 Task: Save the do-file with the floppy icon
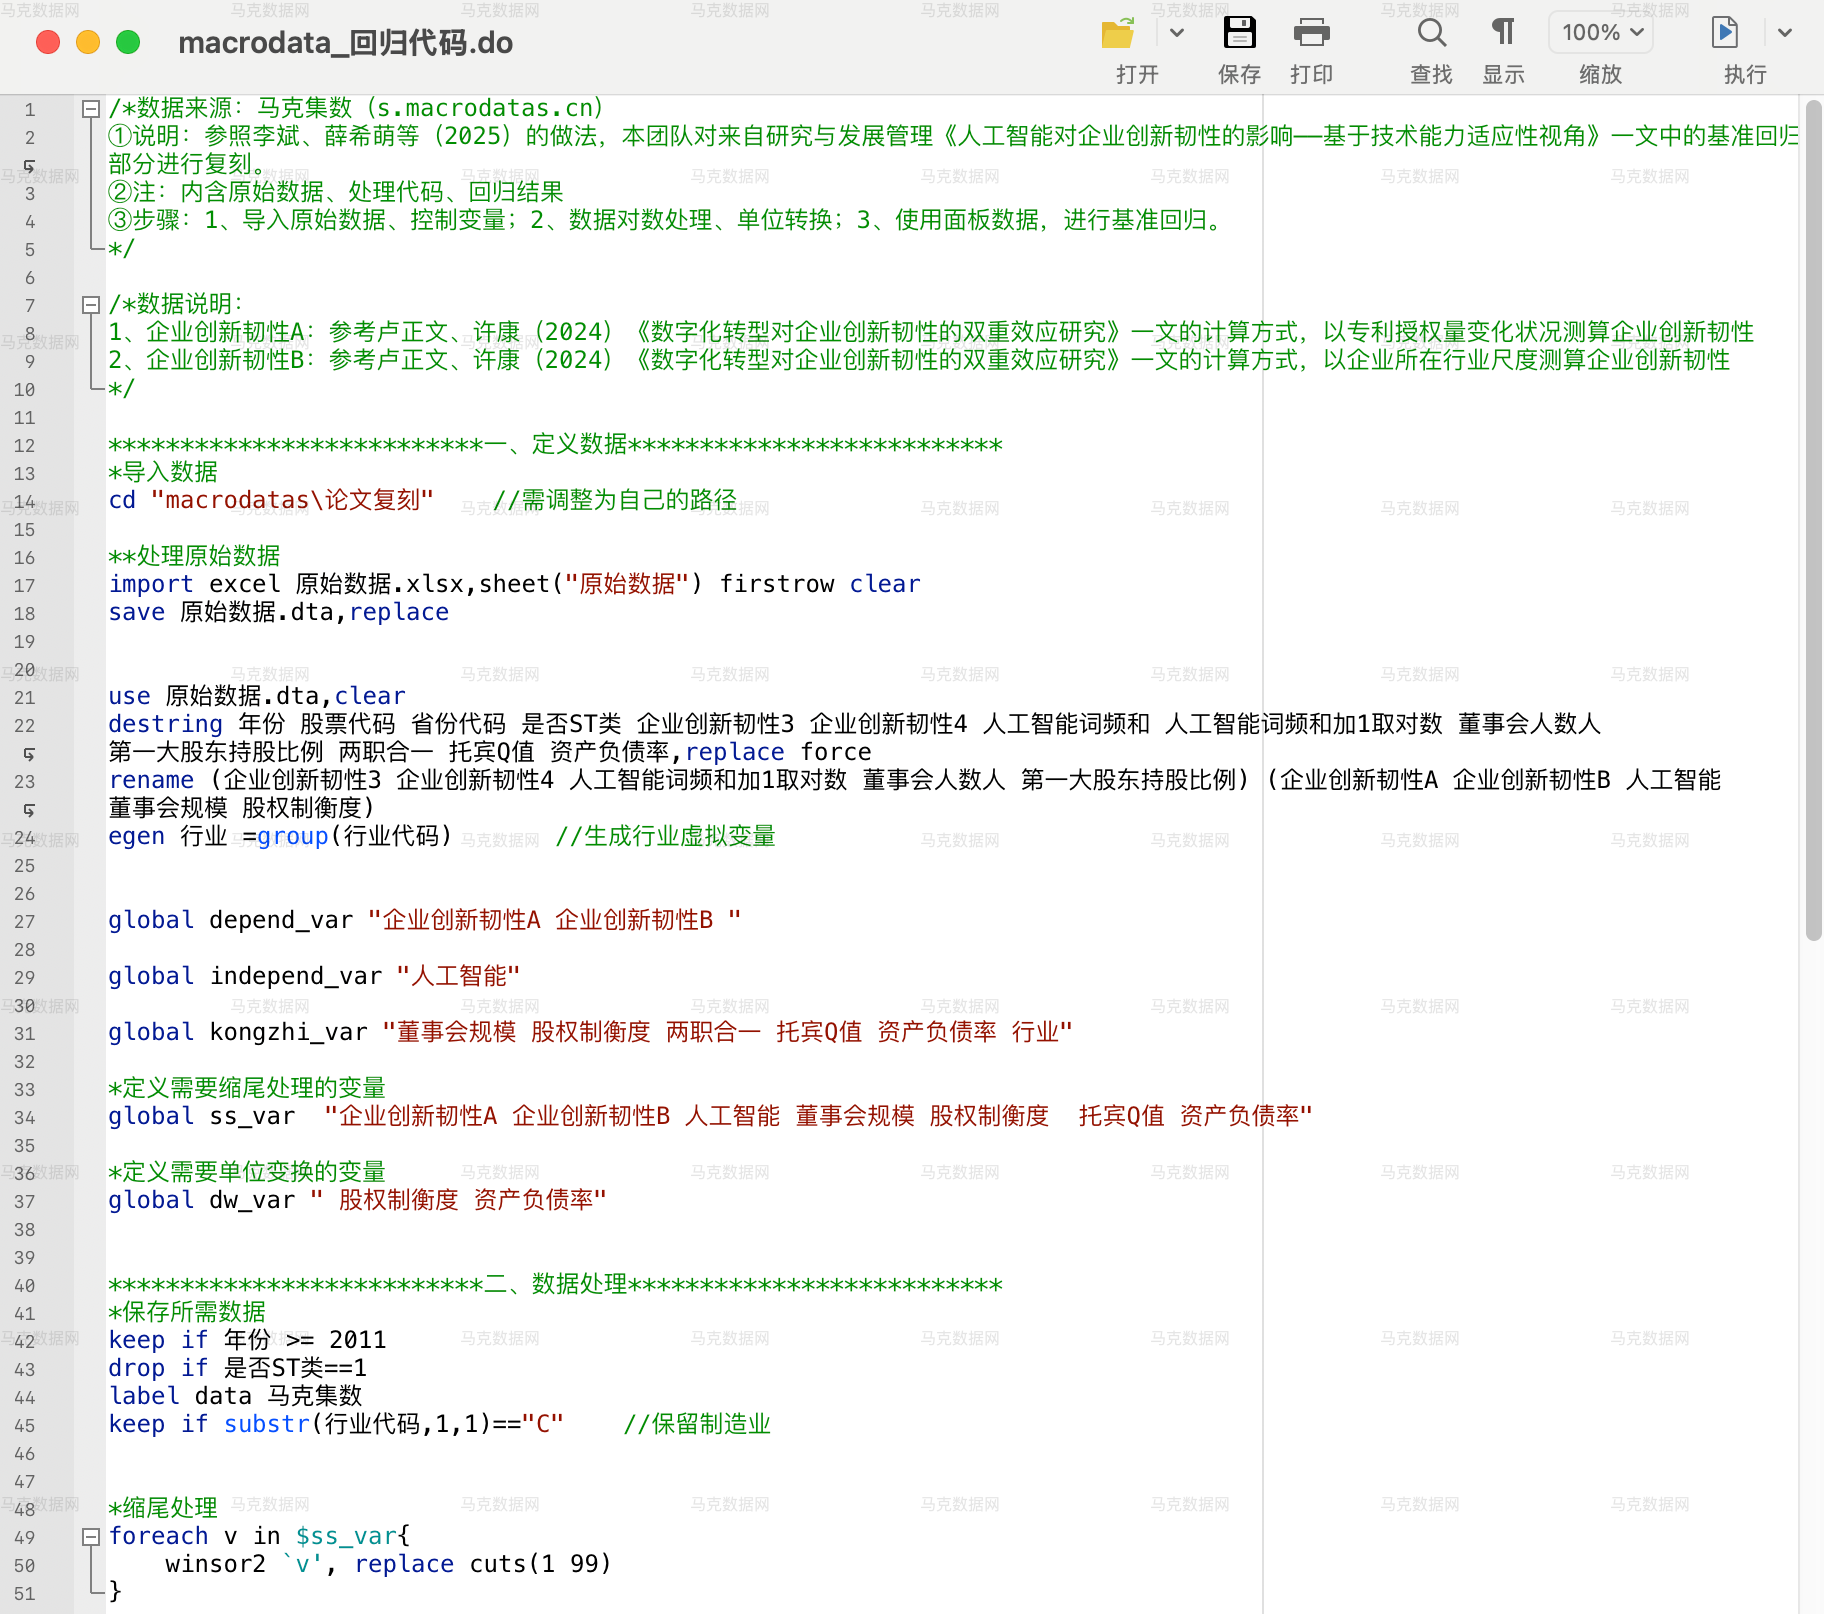[1239, 34]
